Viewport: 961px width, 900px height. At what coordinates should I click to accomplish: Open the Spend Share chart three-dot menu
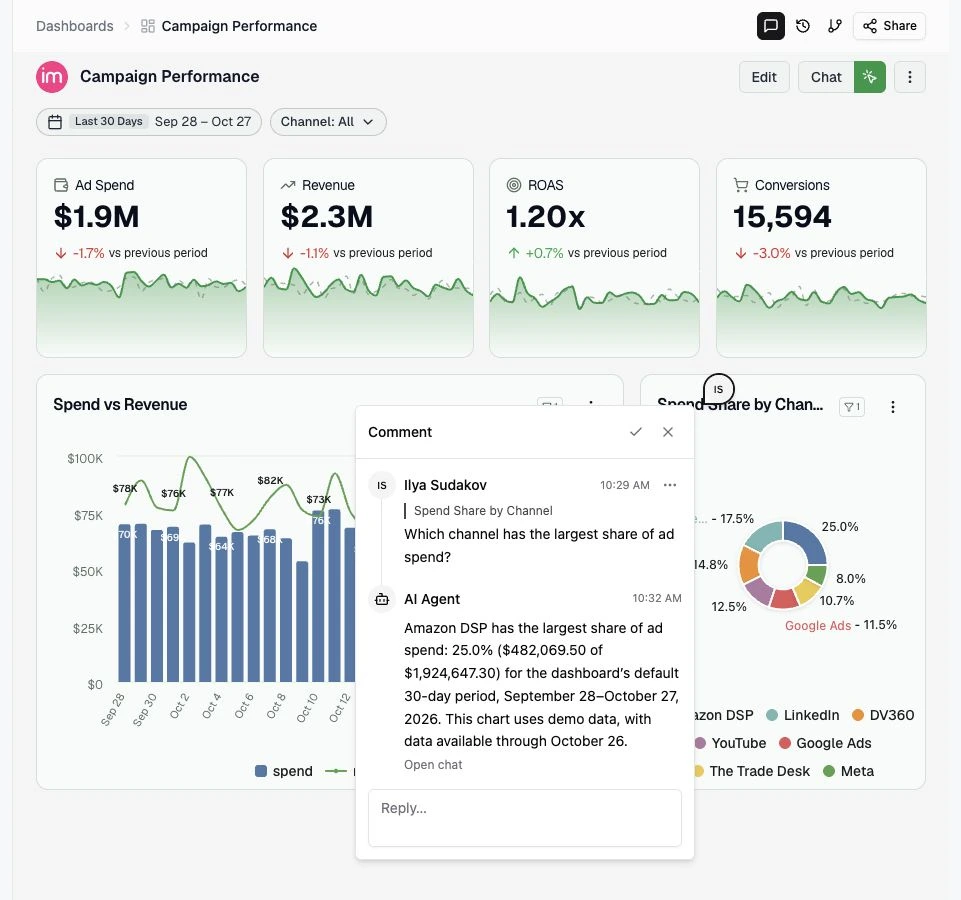[x=892, y=406]
